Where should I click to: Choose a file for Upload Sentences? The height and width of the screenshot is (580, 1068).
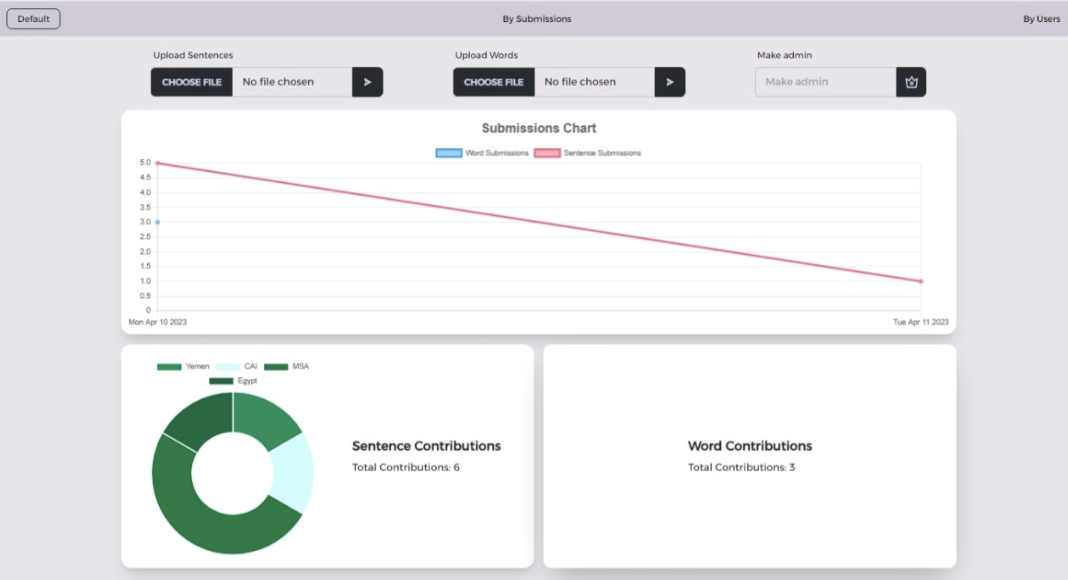point(192,82)
